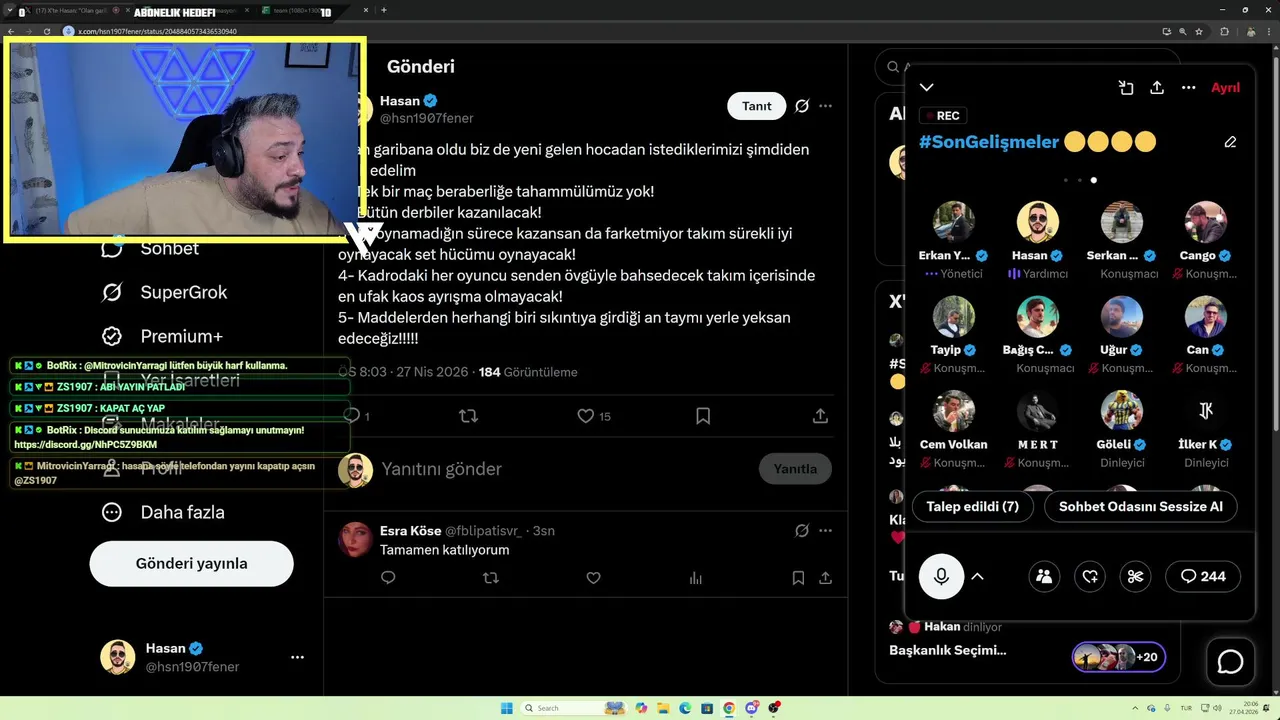The height and width of the screenshot is (720, 1280).
Task: Click the REC recording badge
Action: [941, 116]
